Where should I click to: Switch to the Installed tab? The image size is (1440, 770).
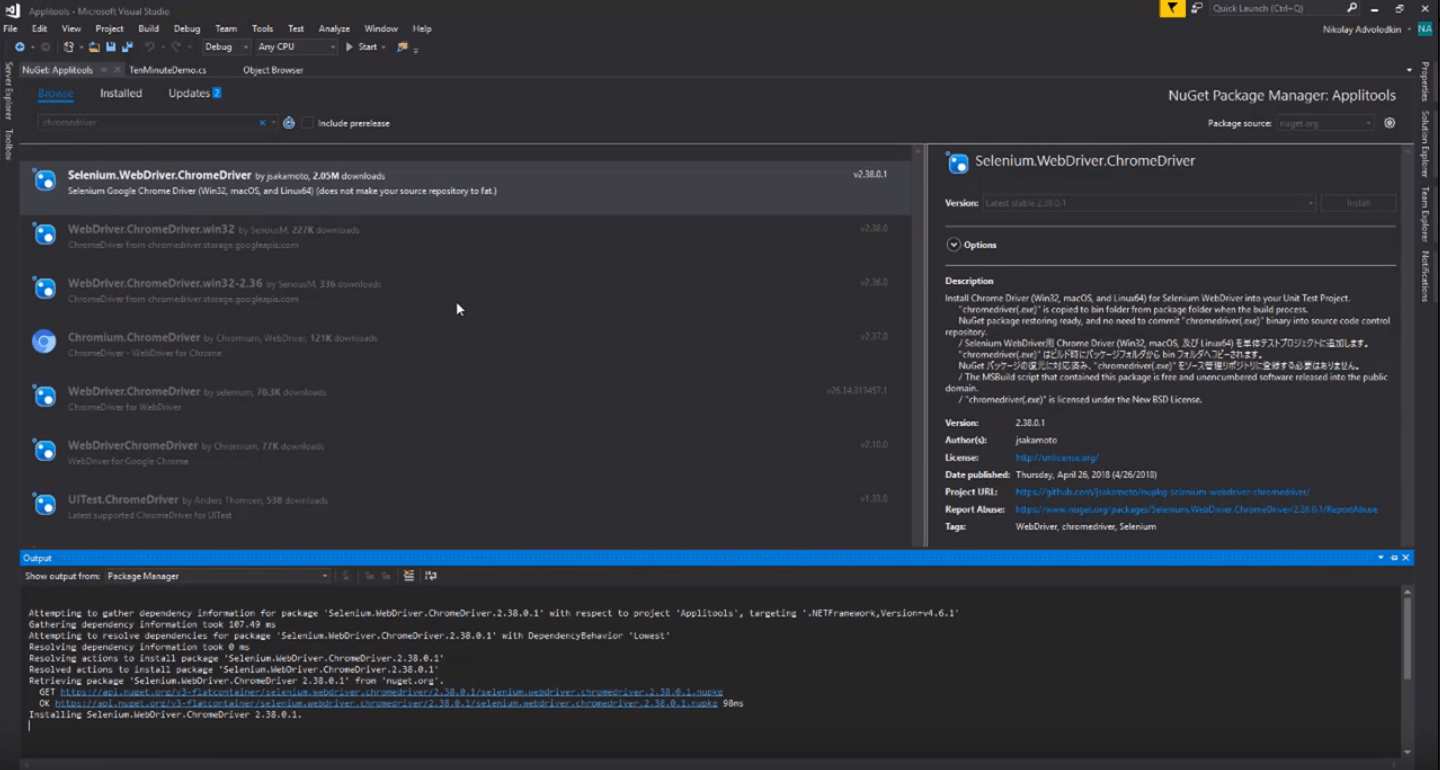pyautogui.click(x=121, y=93)
